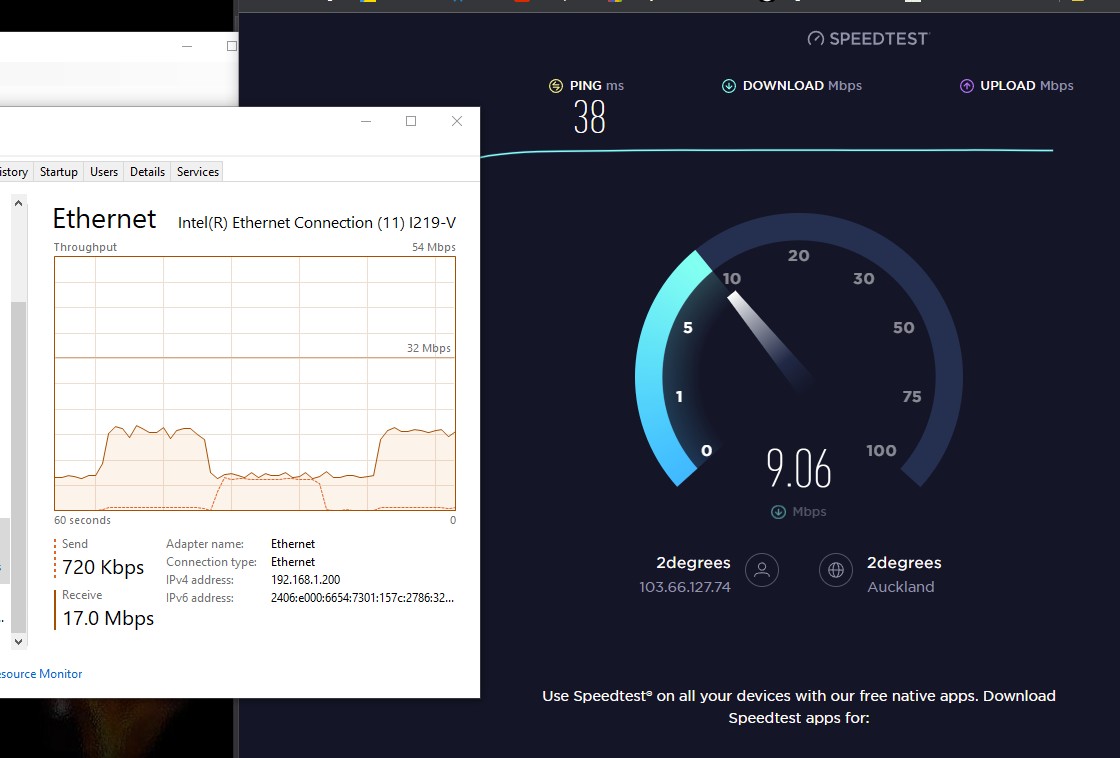Click the Speedtest logo icon
The width and height of the screenshot is (1120, 758).
(816, 39)
